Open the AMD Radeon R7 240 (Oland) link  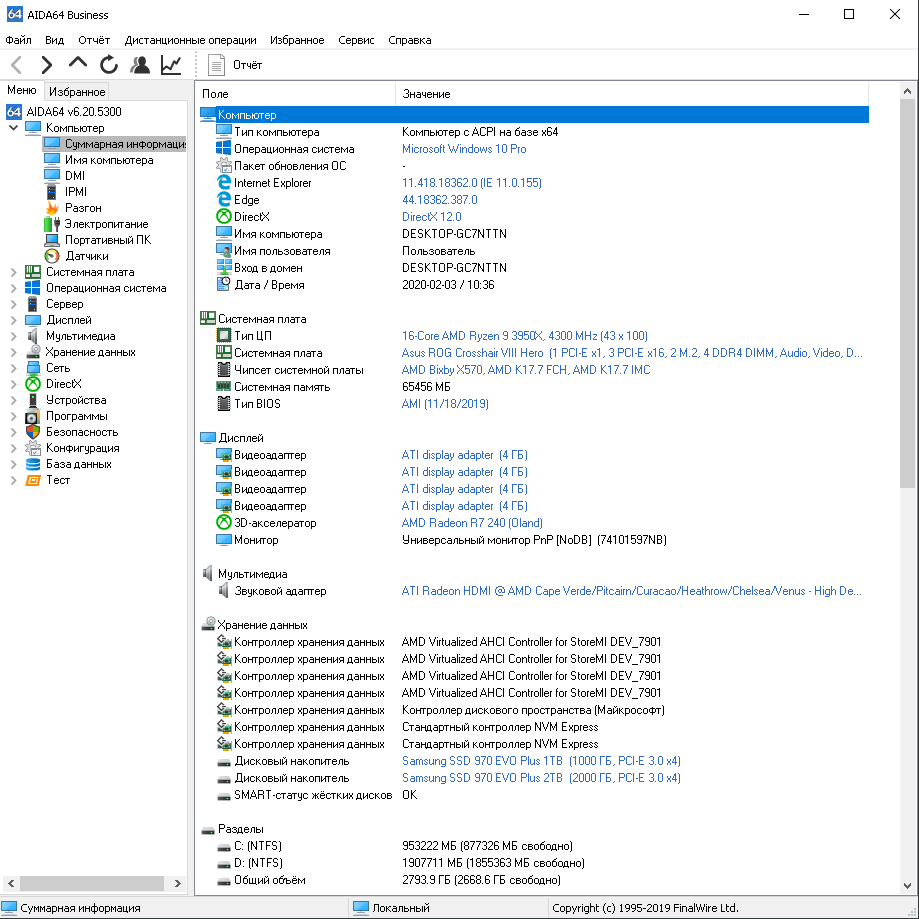pos(472,523)
